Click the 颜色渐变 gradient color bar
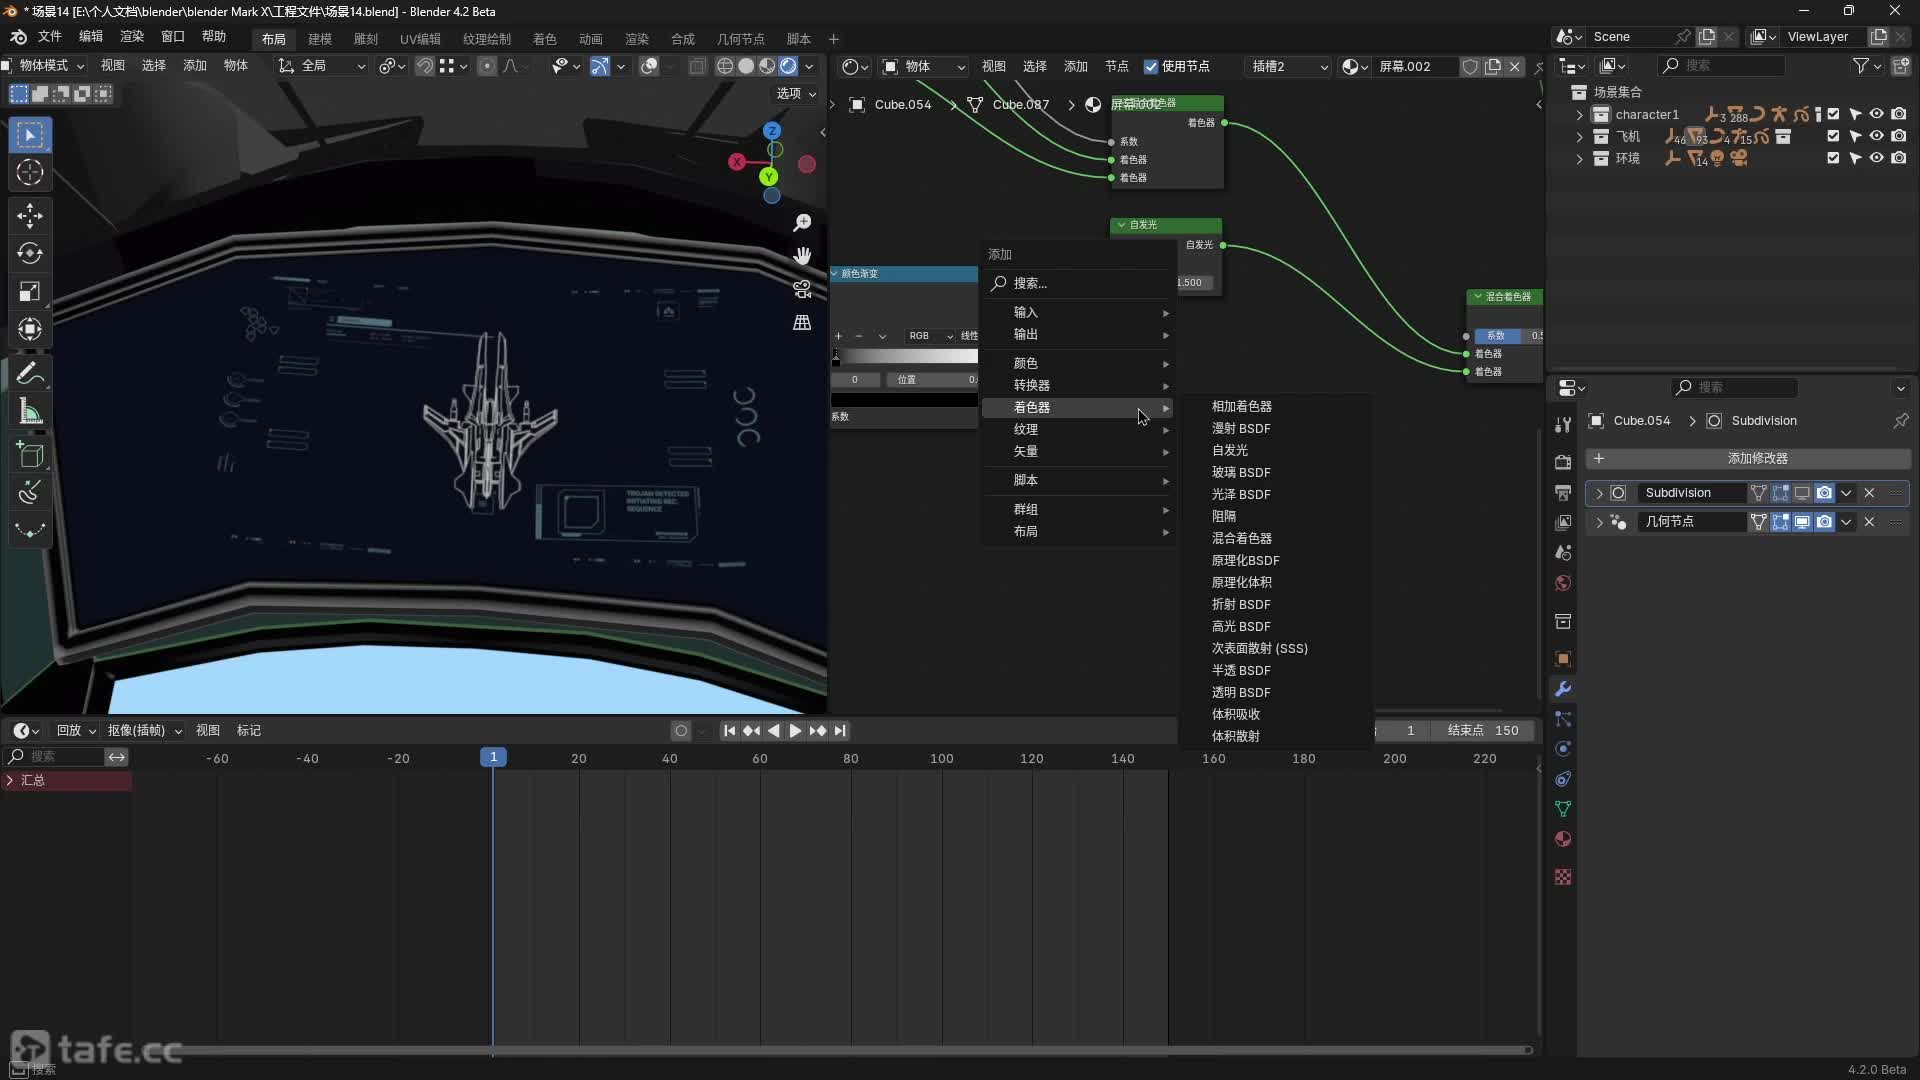Viewport: 1920px width, 1080px height. point(906,356)
